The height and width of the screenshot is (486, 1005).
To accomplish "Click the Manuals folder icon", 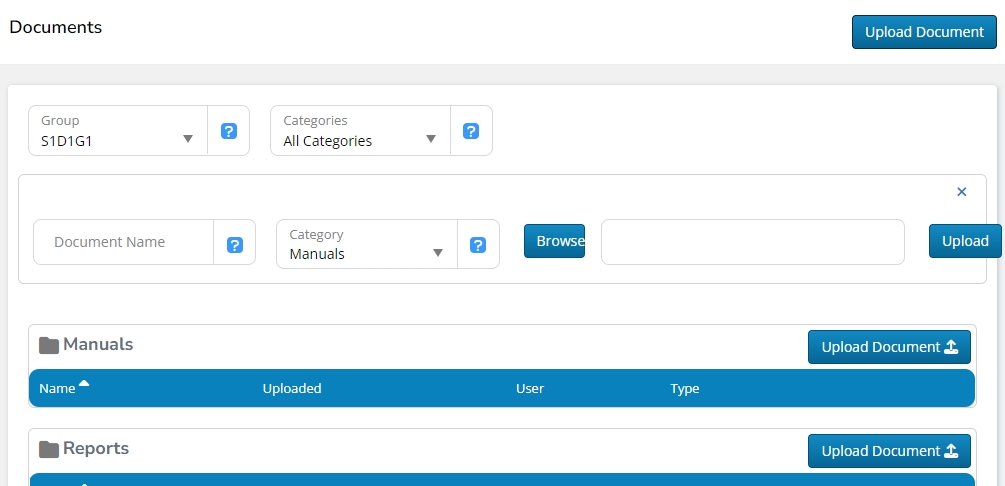I will [x=49, y=345].
